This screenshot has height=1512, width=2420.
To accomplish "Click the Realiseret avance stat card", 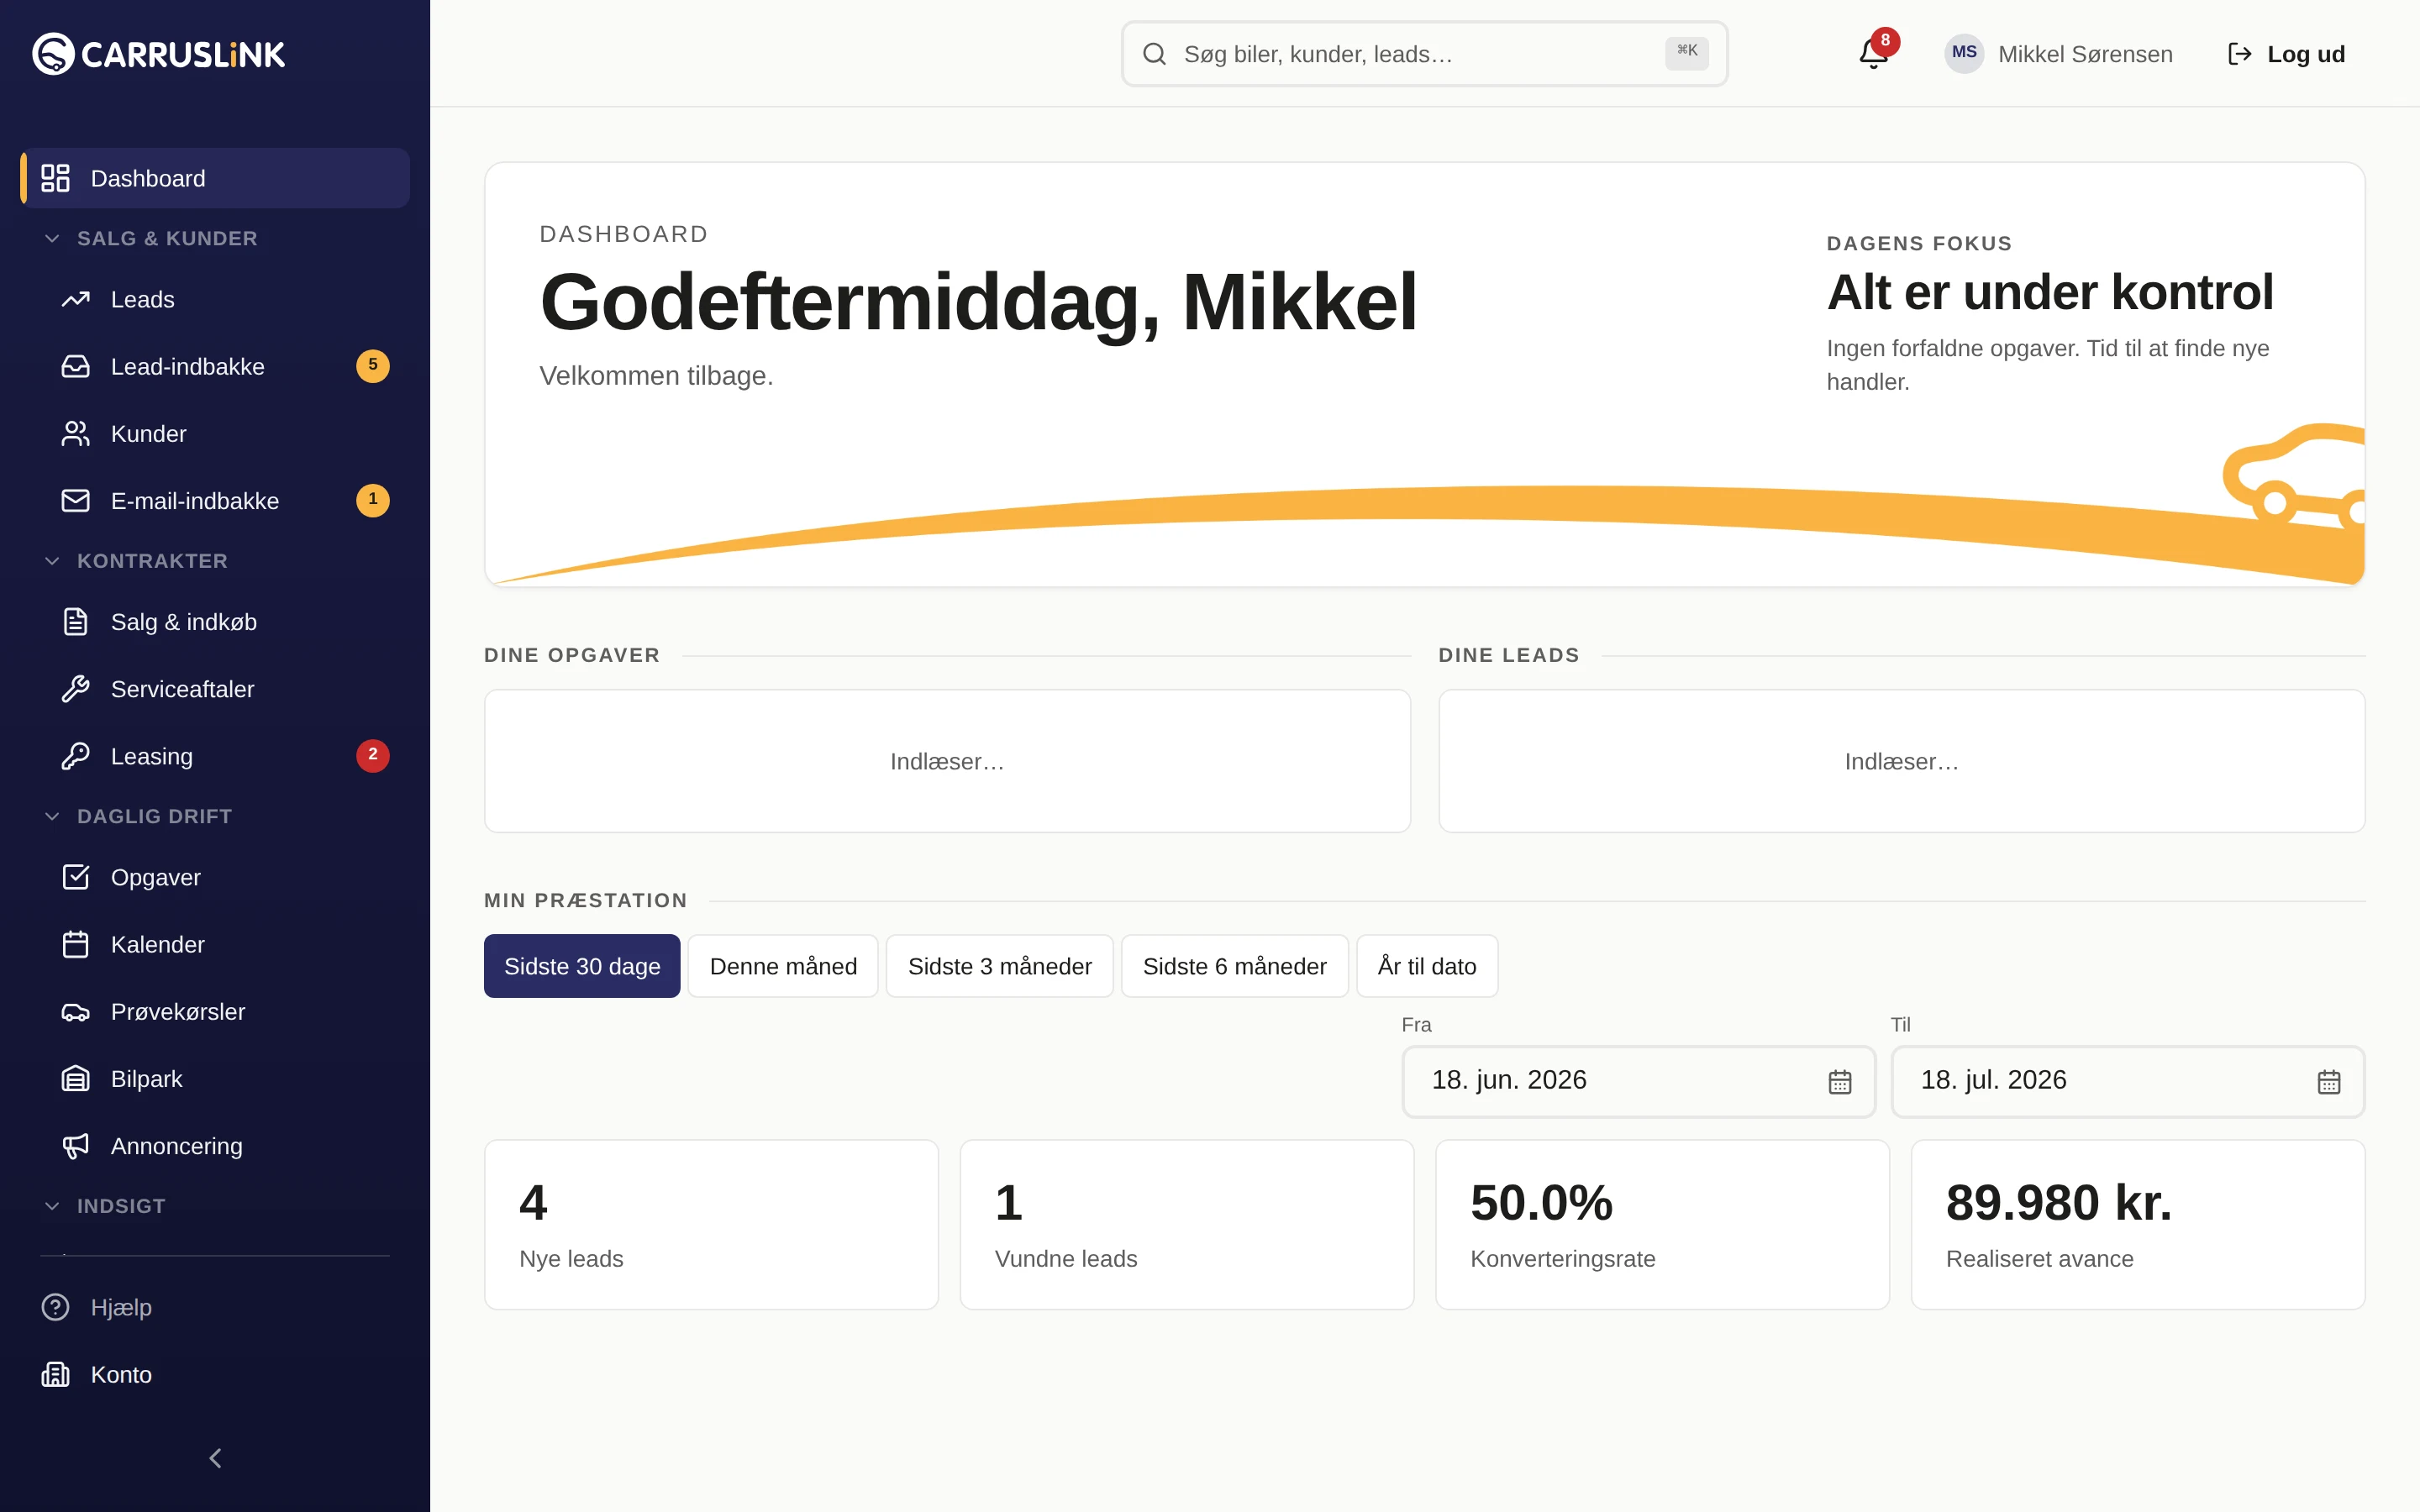I will point(2137,1224).
